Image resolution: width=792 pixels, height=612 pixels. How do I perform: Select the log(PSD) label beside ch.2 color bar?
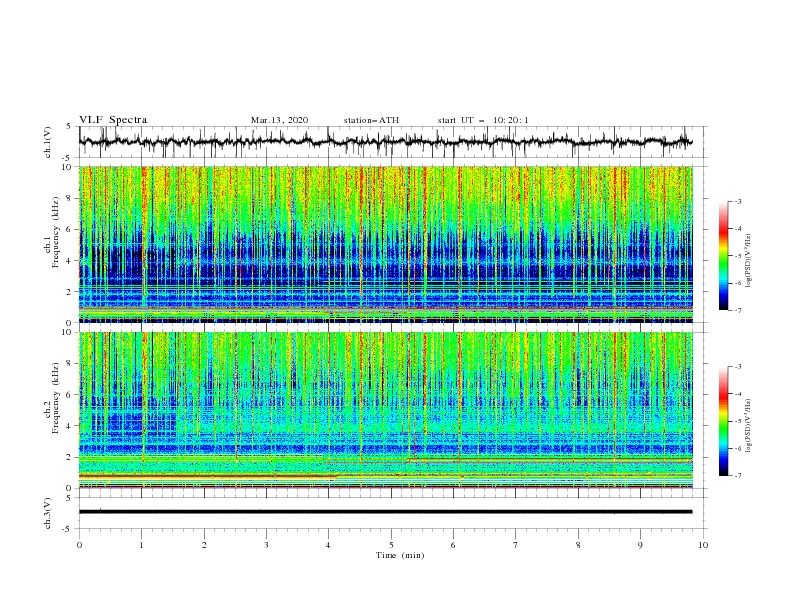tap(749, 426)
